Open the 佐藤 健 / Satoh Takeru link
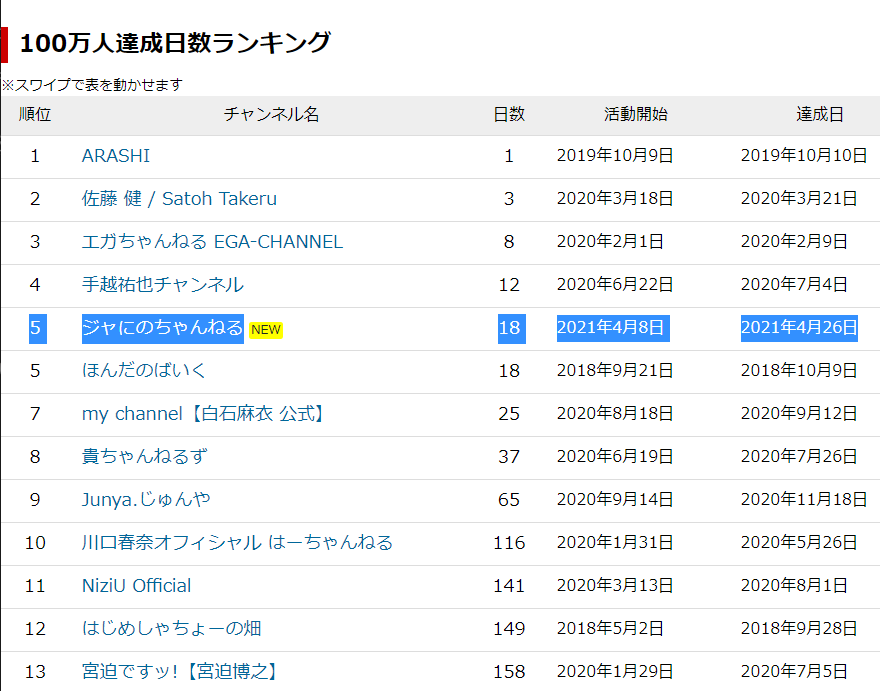880x691 pixels. pyautogui.click(x=179, y=199)
